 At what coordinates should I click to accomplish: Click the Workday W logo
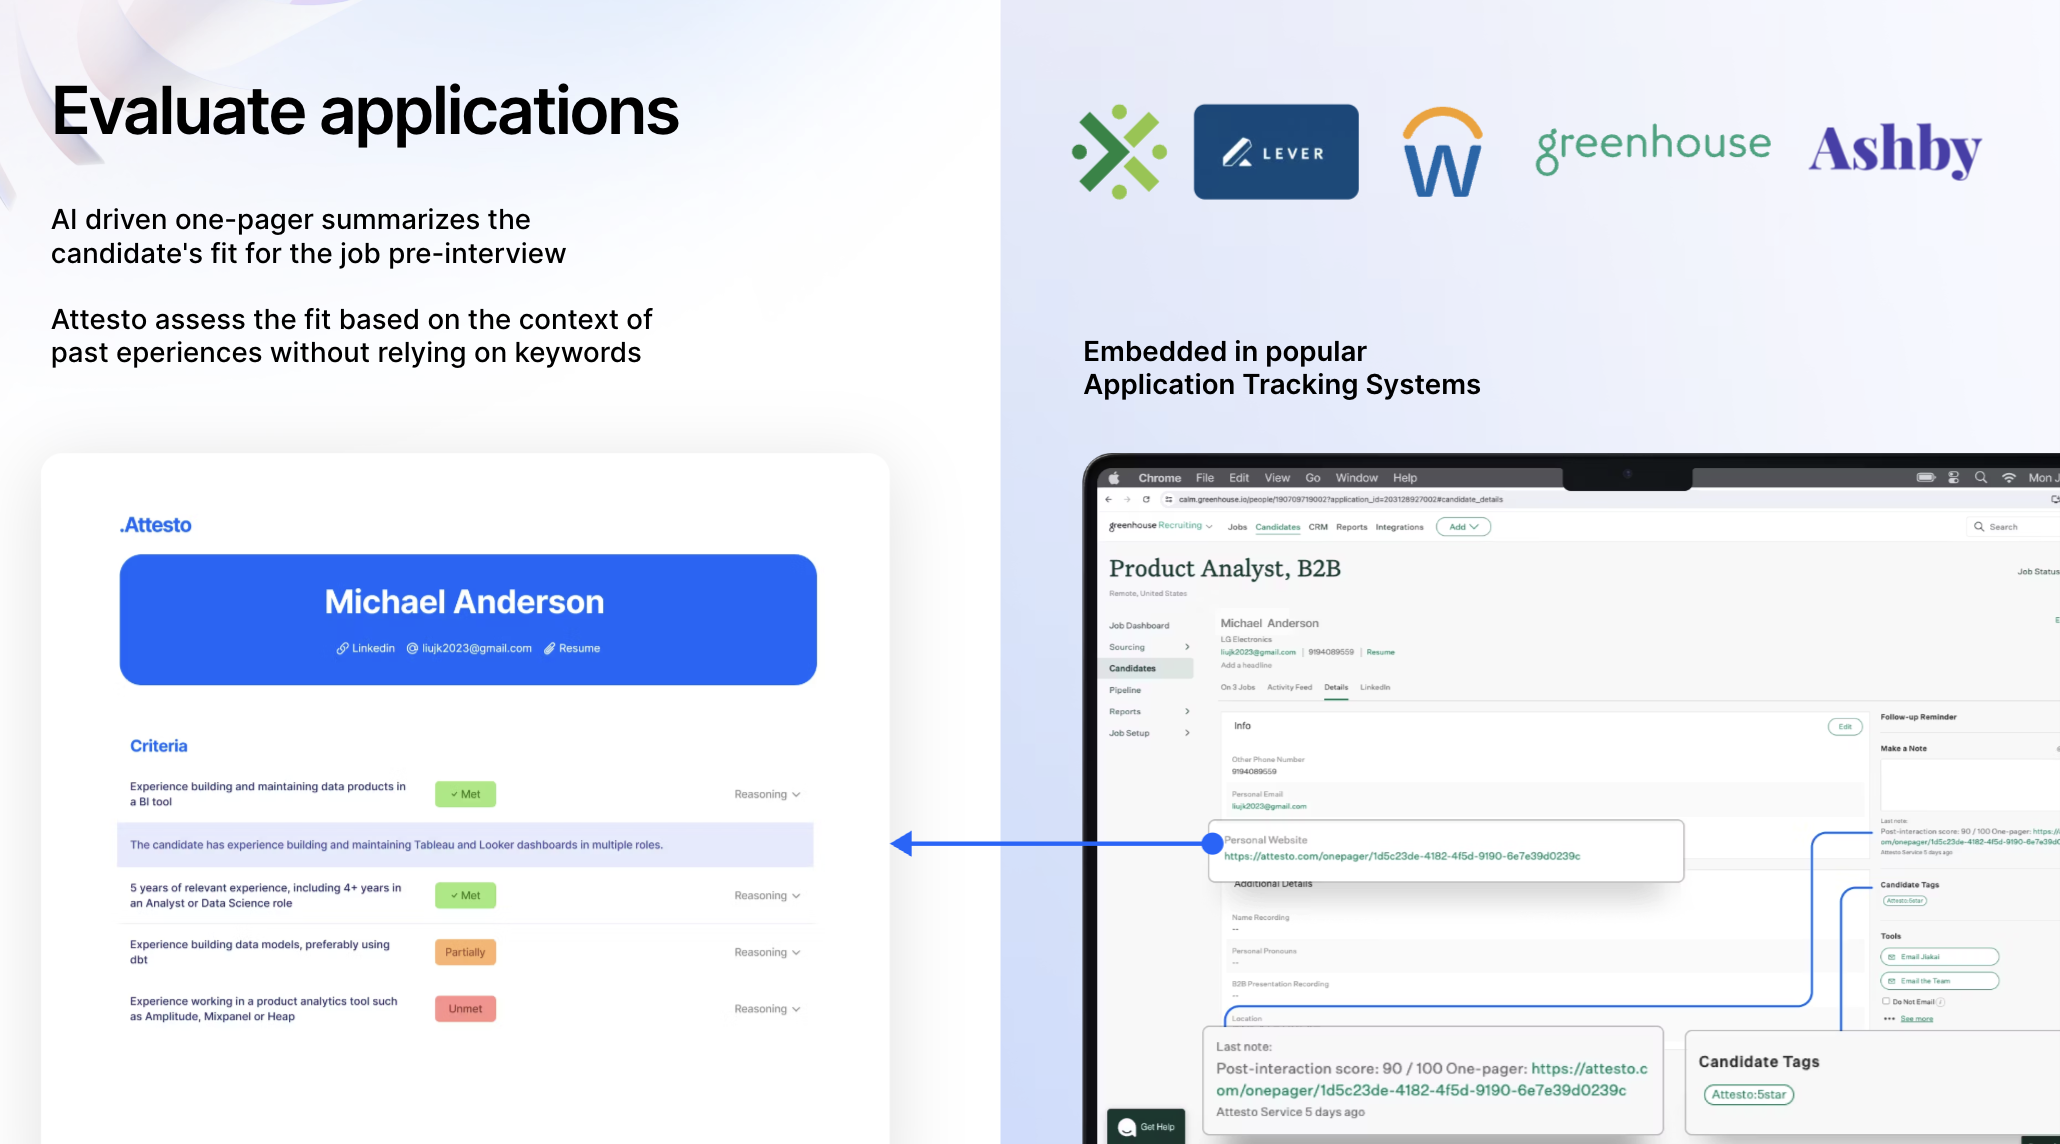[x=1442, y=153]
